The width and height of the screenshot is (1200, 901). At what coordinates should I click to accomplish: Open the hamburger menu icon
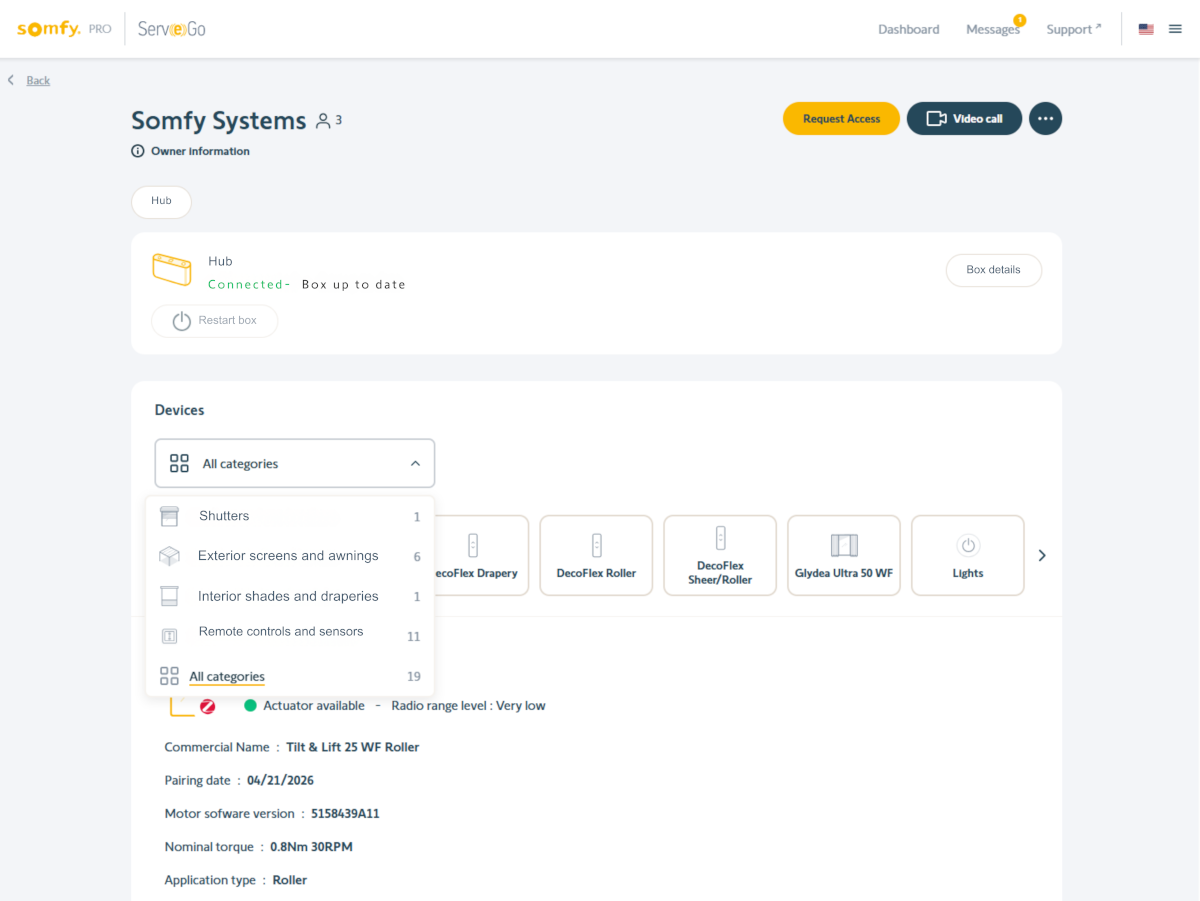(1175, 29)
